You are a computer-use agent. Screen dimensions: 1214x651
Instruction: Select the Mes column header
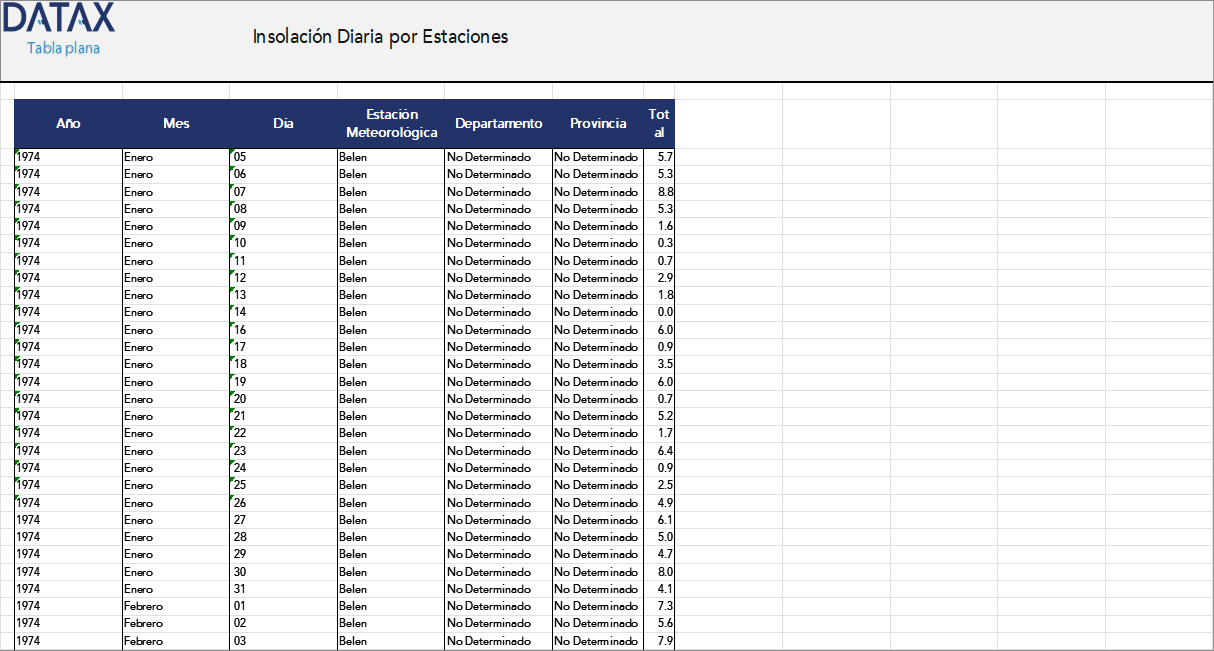click(x=176, y=123)
